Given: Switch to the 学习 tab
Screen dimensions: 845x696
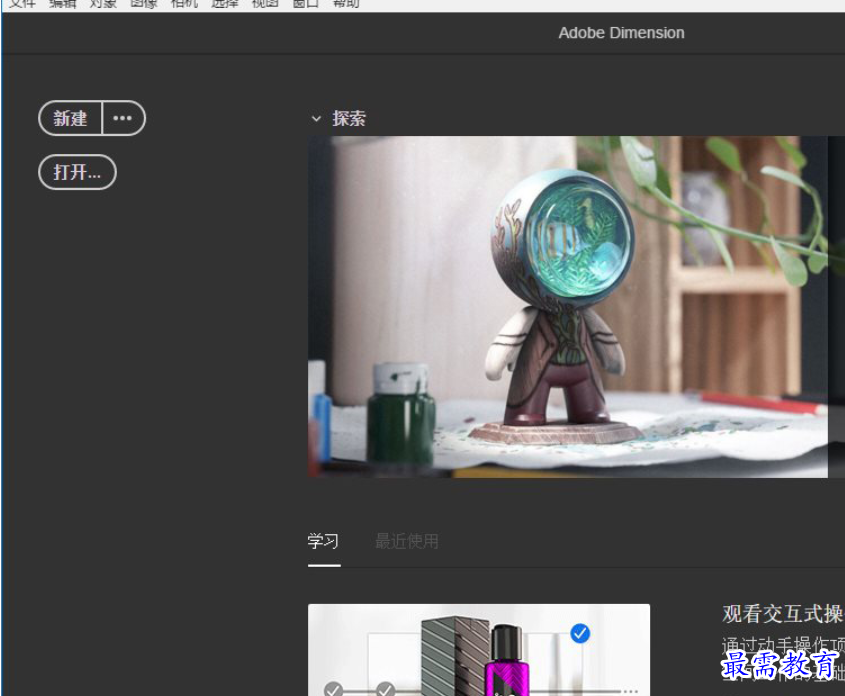Looking at the screenshot, I should (323, 541).
